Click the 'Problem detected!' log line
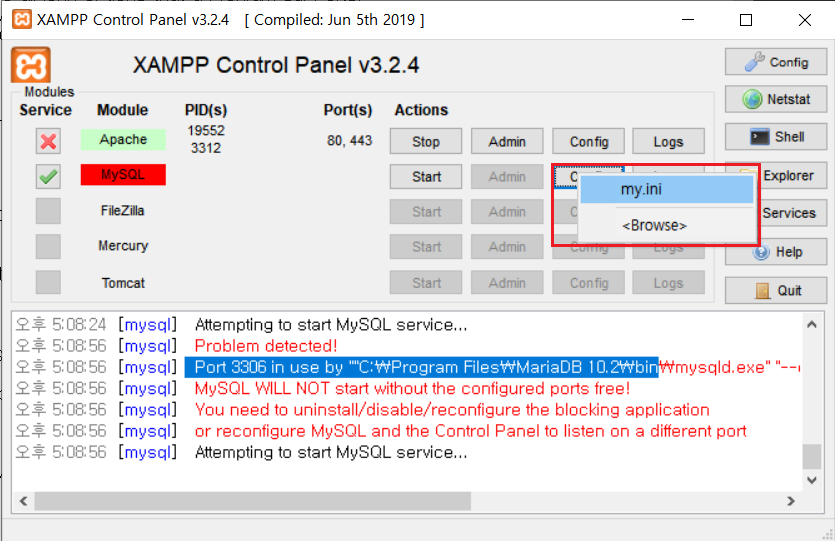The height and width of the screenshot is (541, 835). [266, 346]
